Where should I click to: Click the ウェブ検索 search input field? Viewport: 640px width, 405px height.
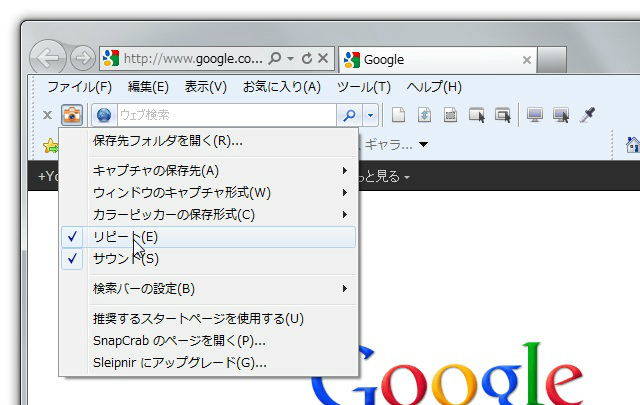(227, 115)
